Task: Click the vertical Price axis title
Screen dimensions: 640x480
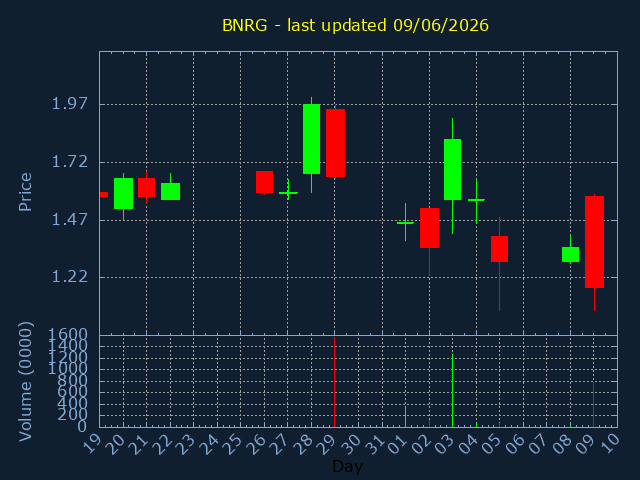Action: (25, 192)
